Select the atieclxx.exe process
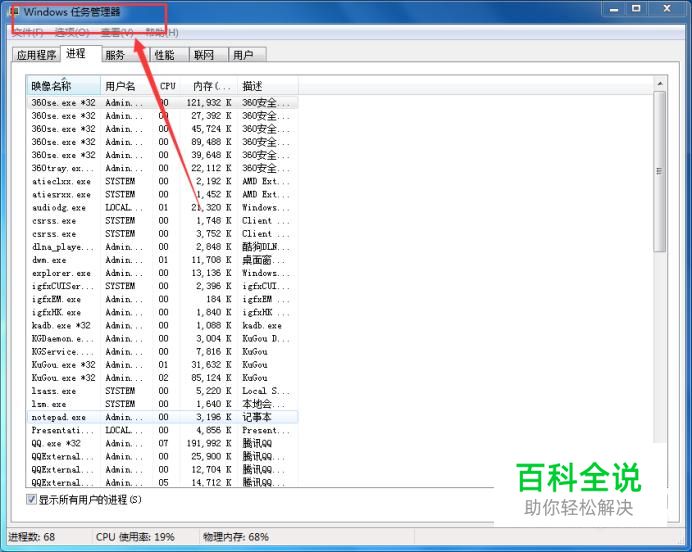Image resolution: width=692 pixels, height=552 pixels. pos(162,181)
